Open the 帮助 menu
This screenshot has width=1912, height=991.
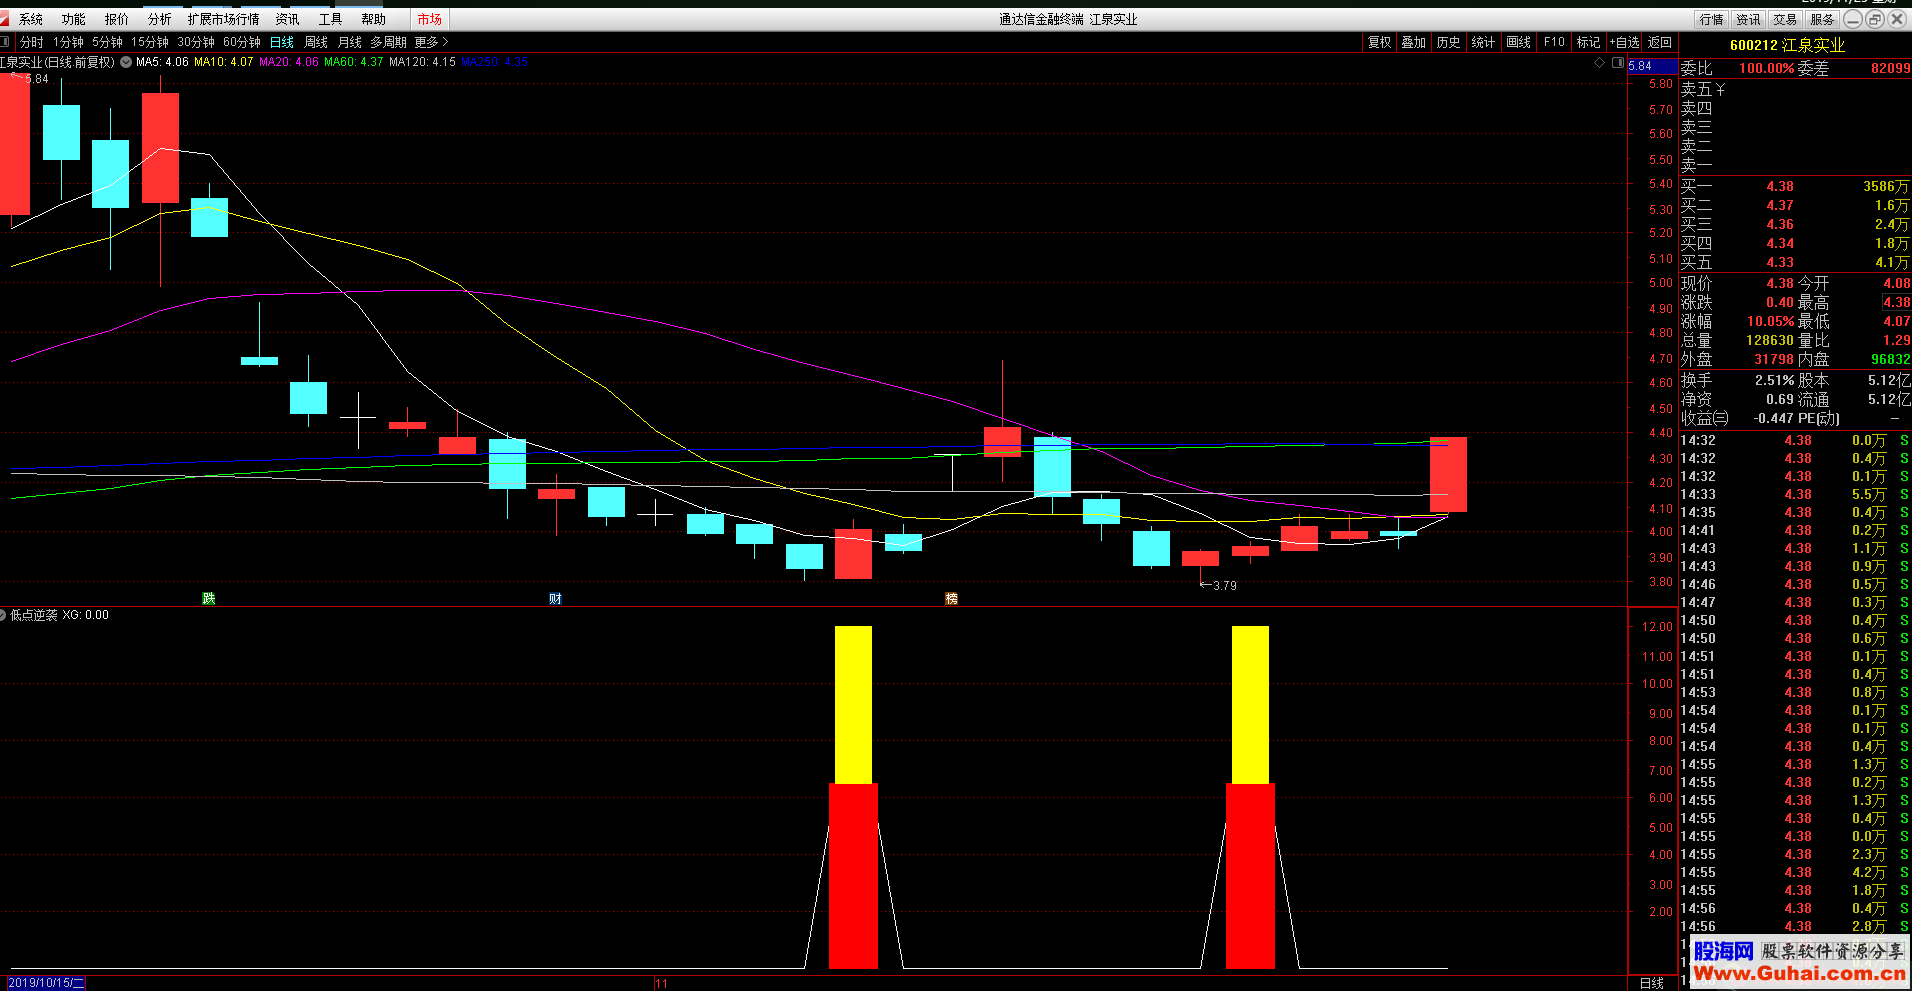point(373,19)
